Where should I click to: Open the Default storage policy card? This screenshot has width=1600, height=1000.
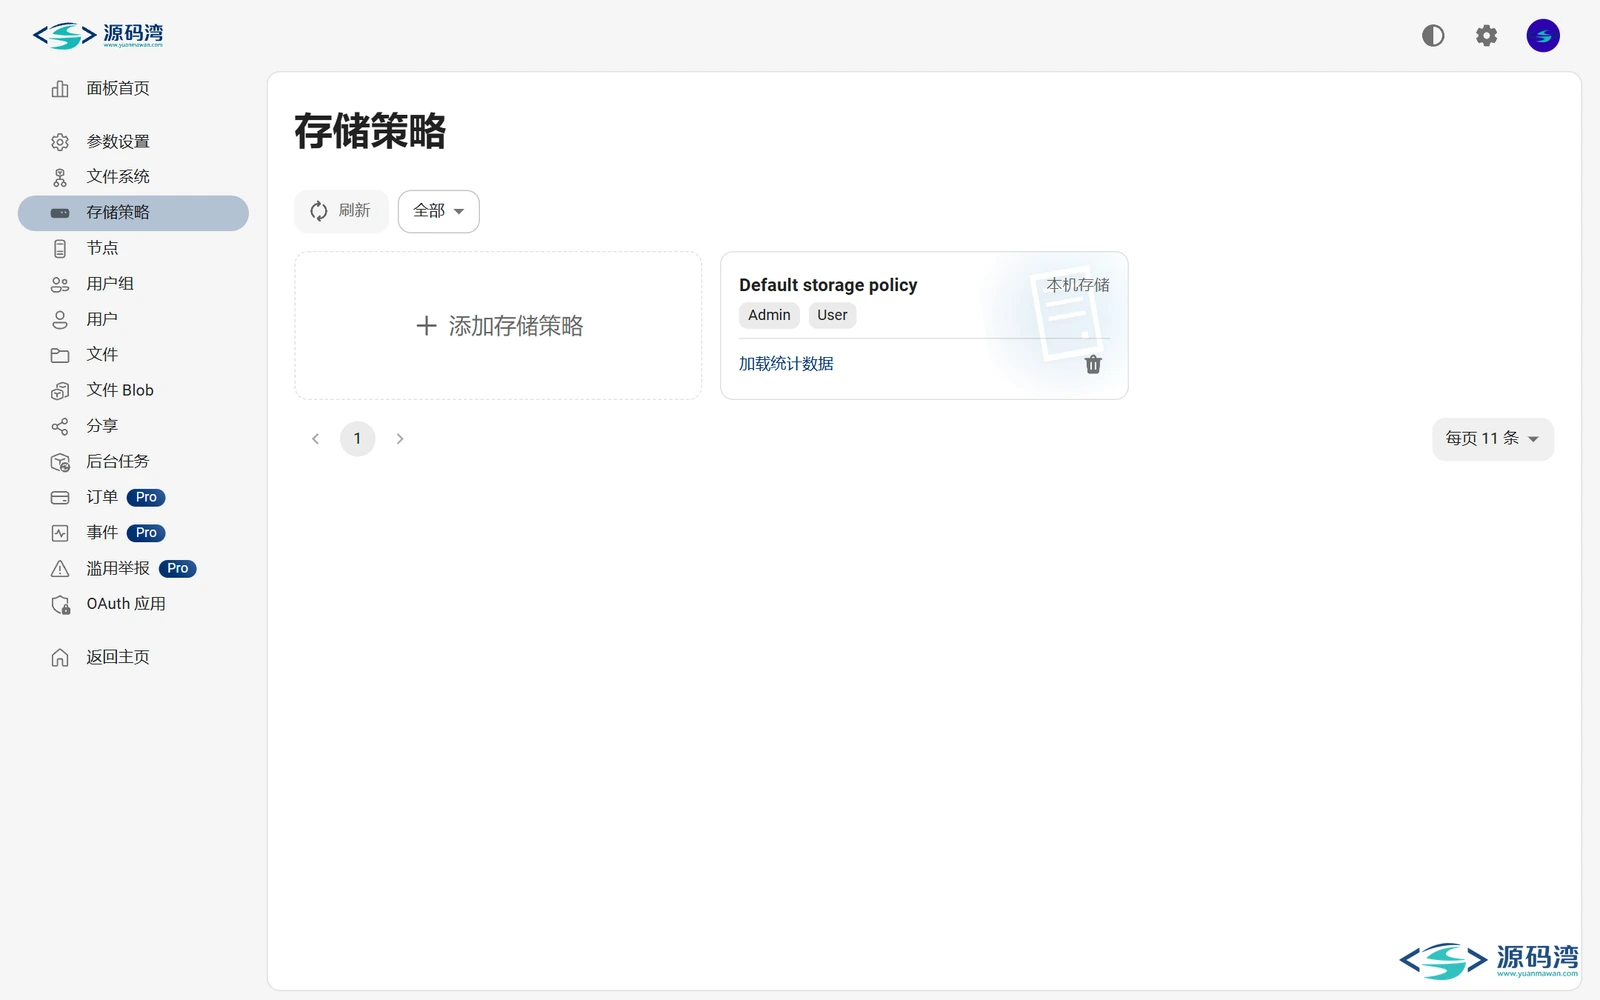click(x=924, y=326)
